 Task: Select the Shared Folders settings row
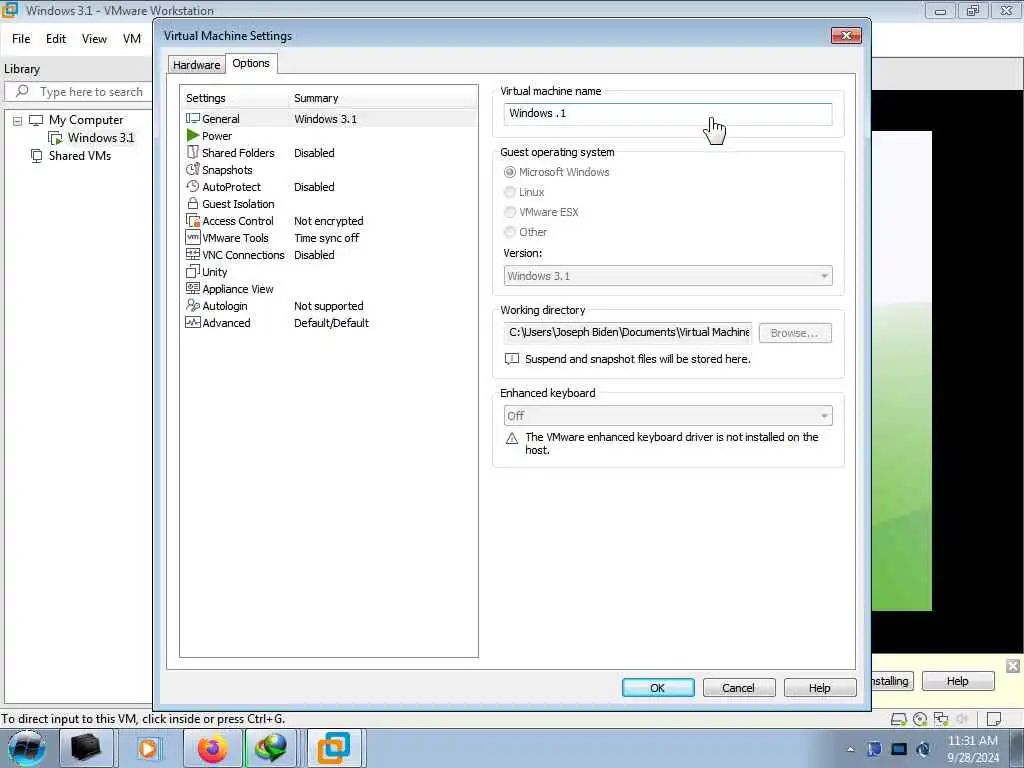pyautogui.click(x=330, y=152)
